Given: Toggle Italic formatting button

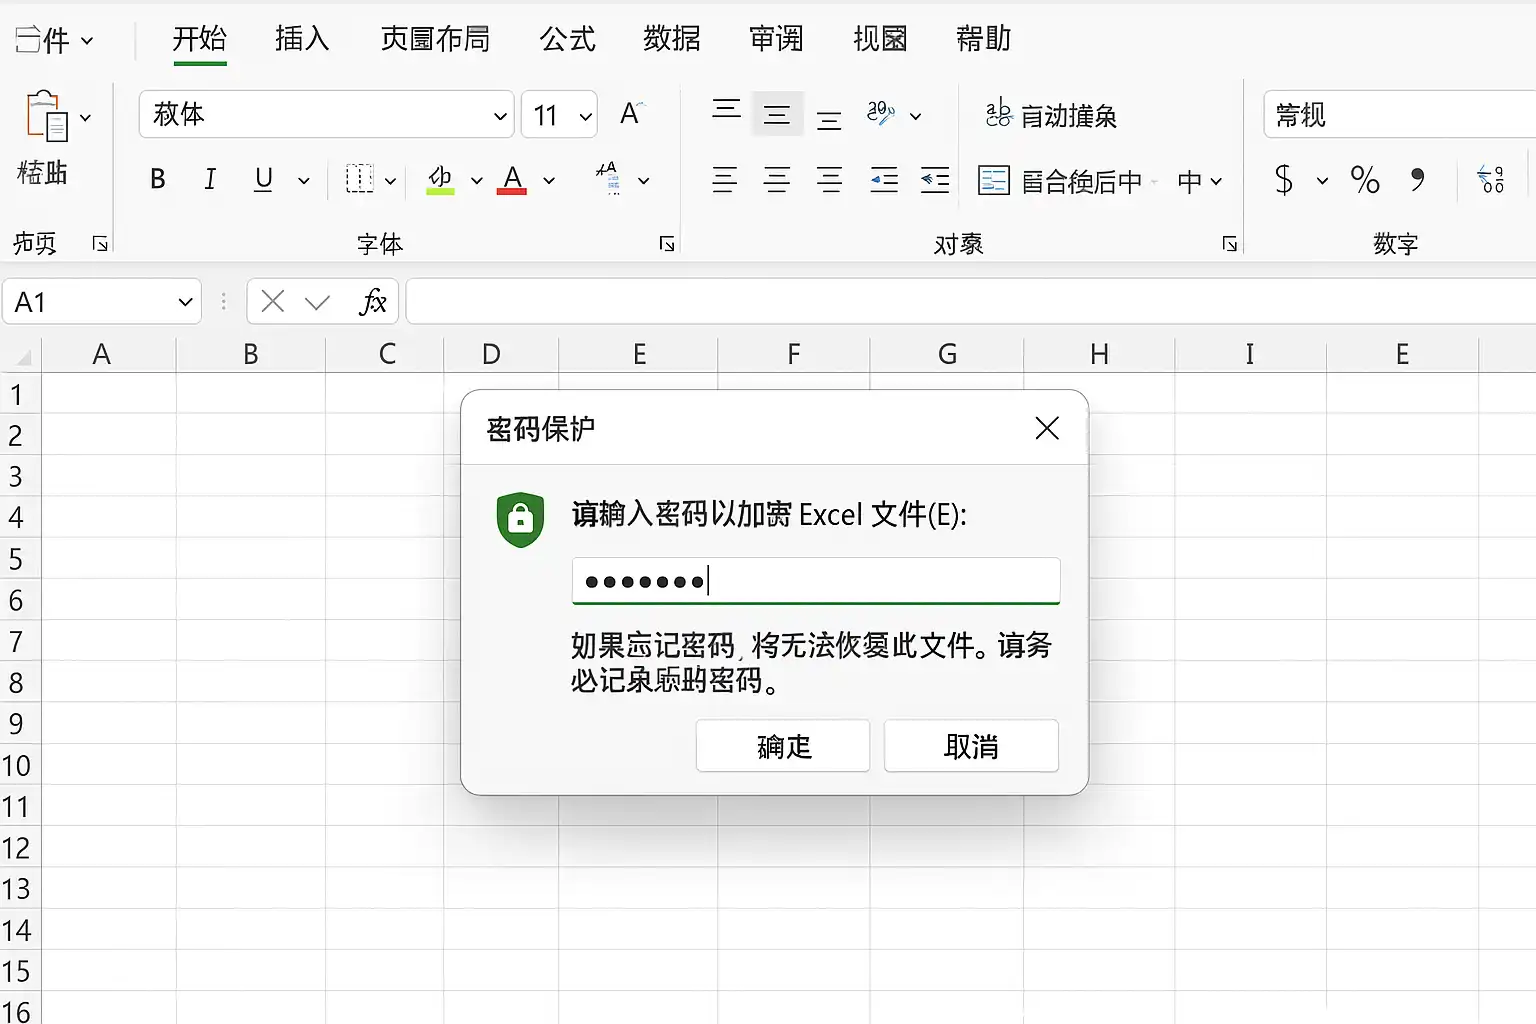Looking at the screenshot, I should coord(209,179).
